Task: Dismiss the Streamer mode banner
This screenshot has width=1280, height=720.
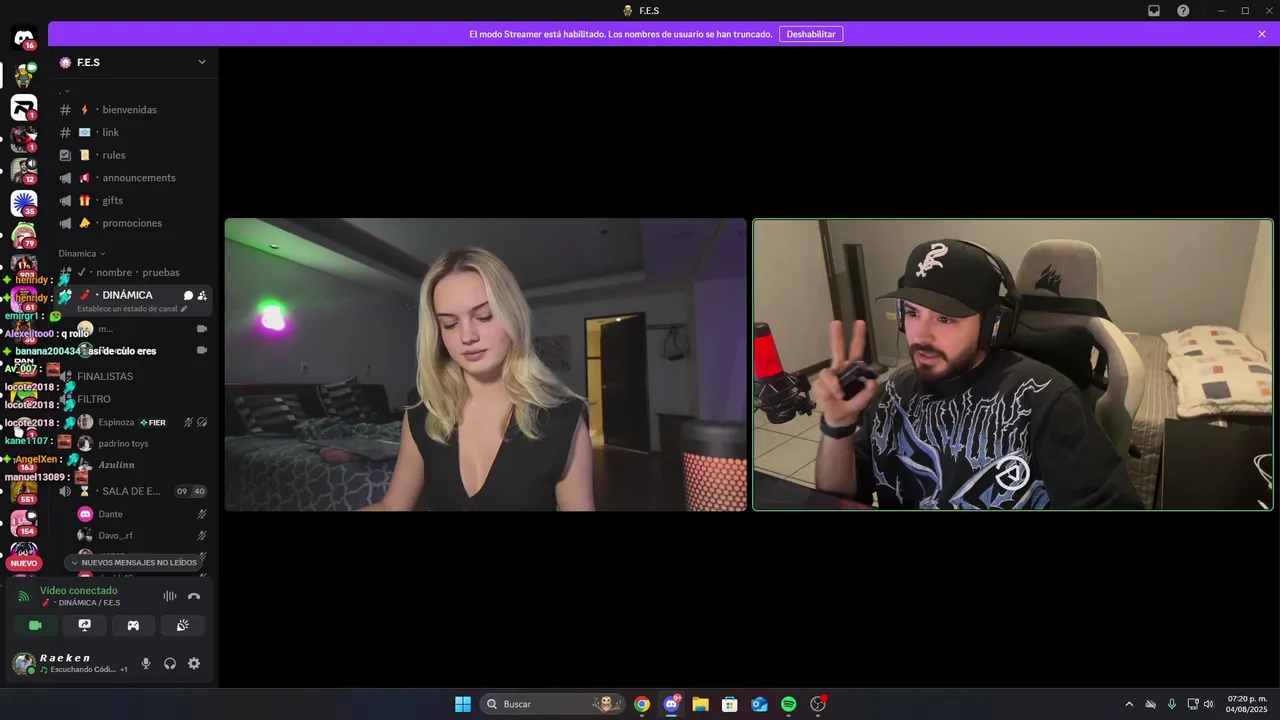Action: (1262, 34)
